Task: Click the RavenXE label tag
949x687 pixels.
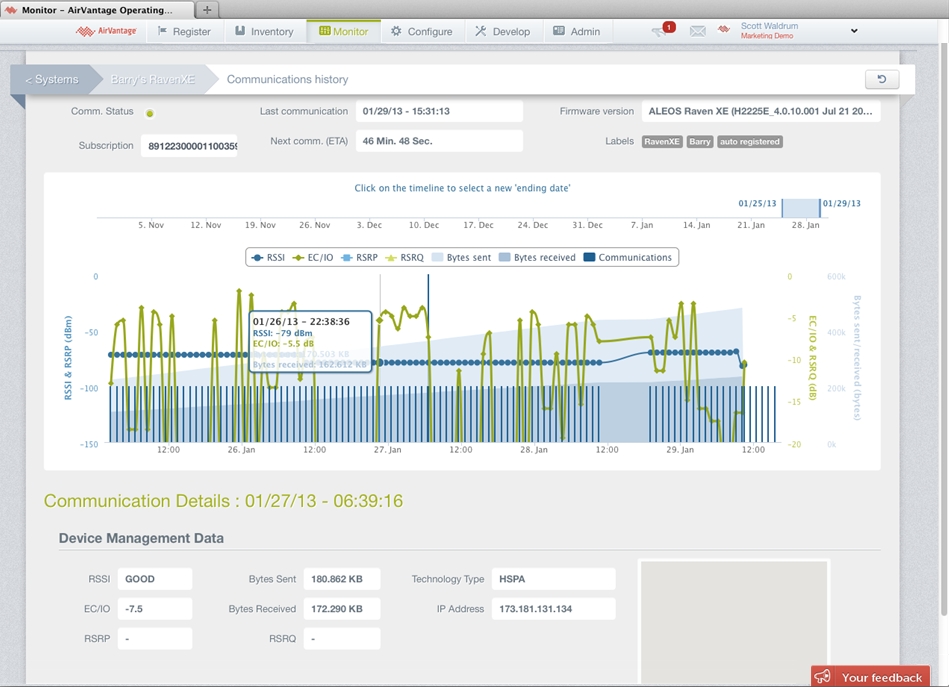Action: pos(662,142)
